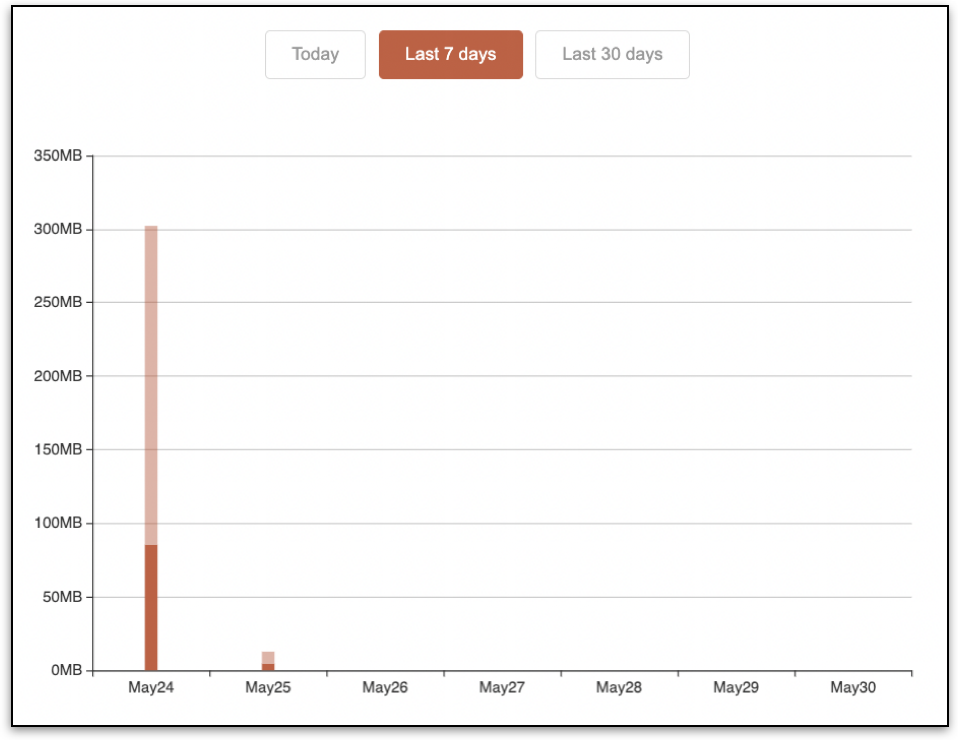Click the 300MB y-axis label

57,229
